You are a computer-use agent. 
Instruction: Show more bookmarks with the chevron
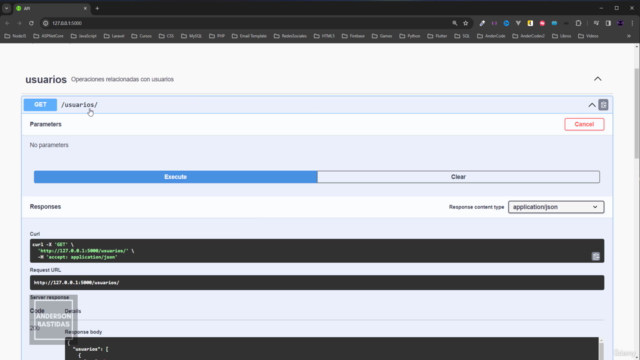[x=629, y=36]
